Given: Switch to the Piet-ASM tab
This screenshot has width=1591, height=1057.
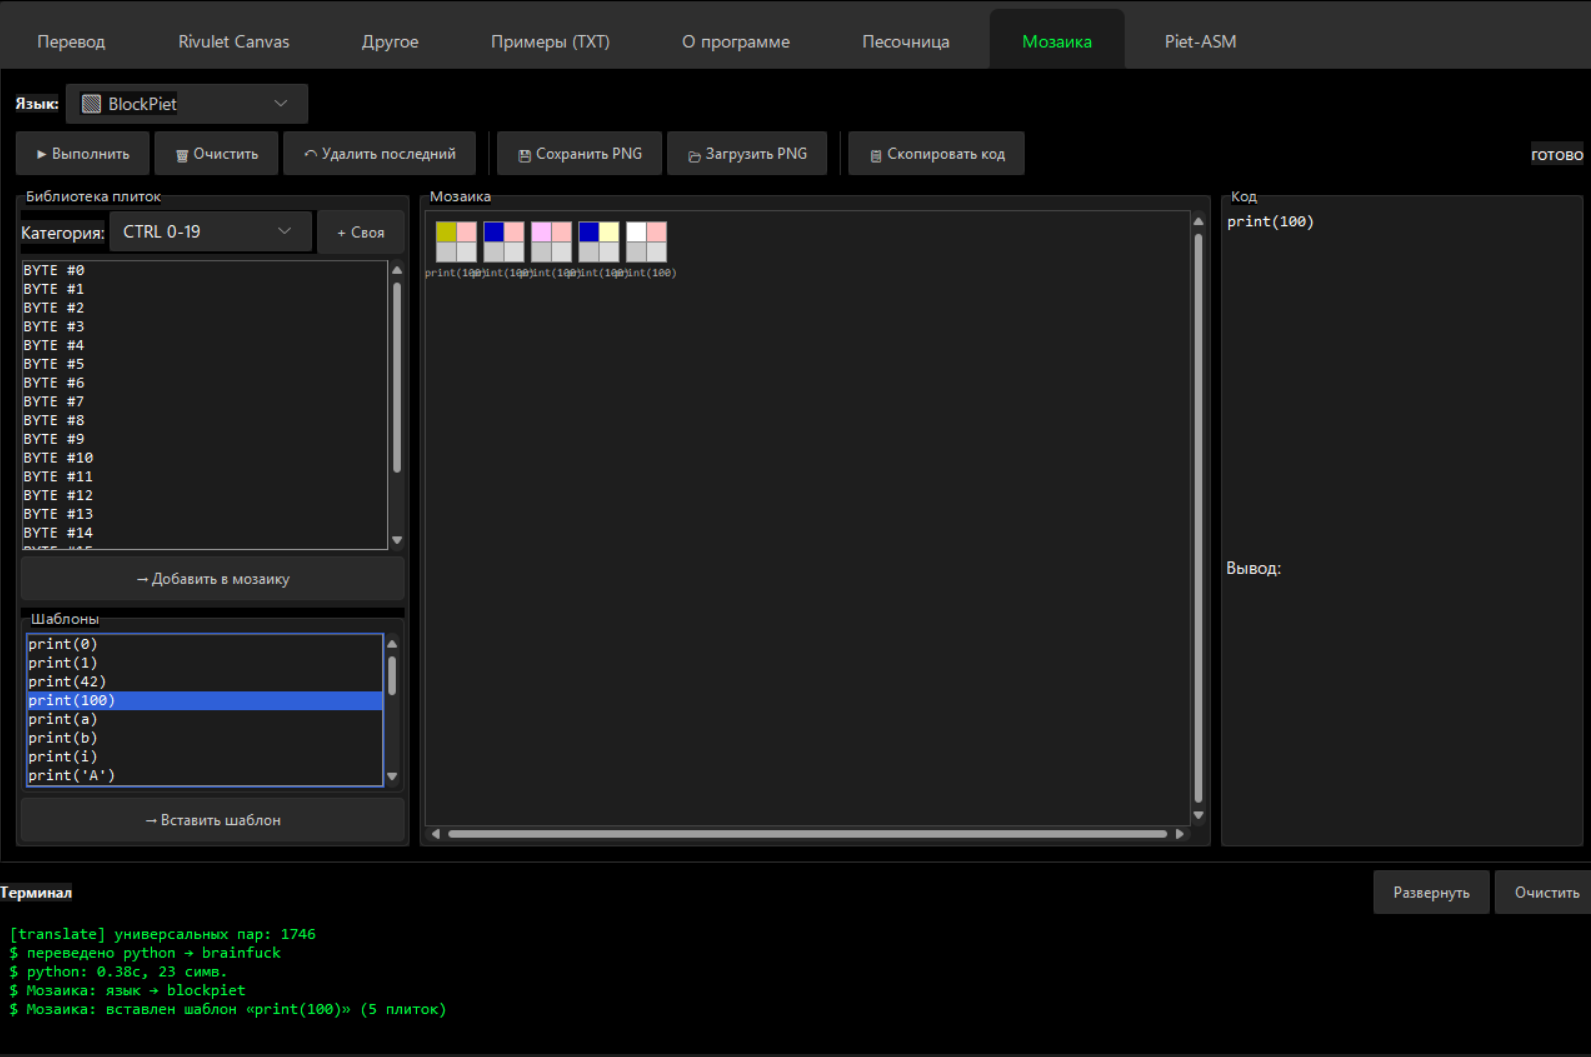Looking at the screenshot, I should pyautogui.click(x=1200, y=41).
